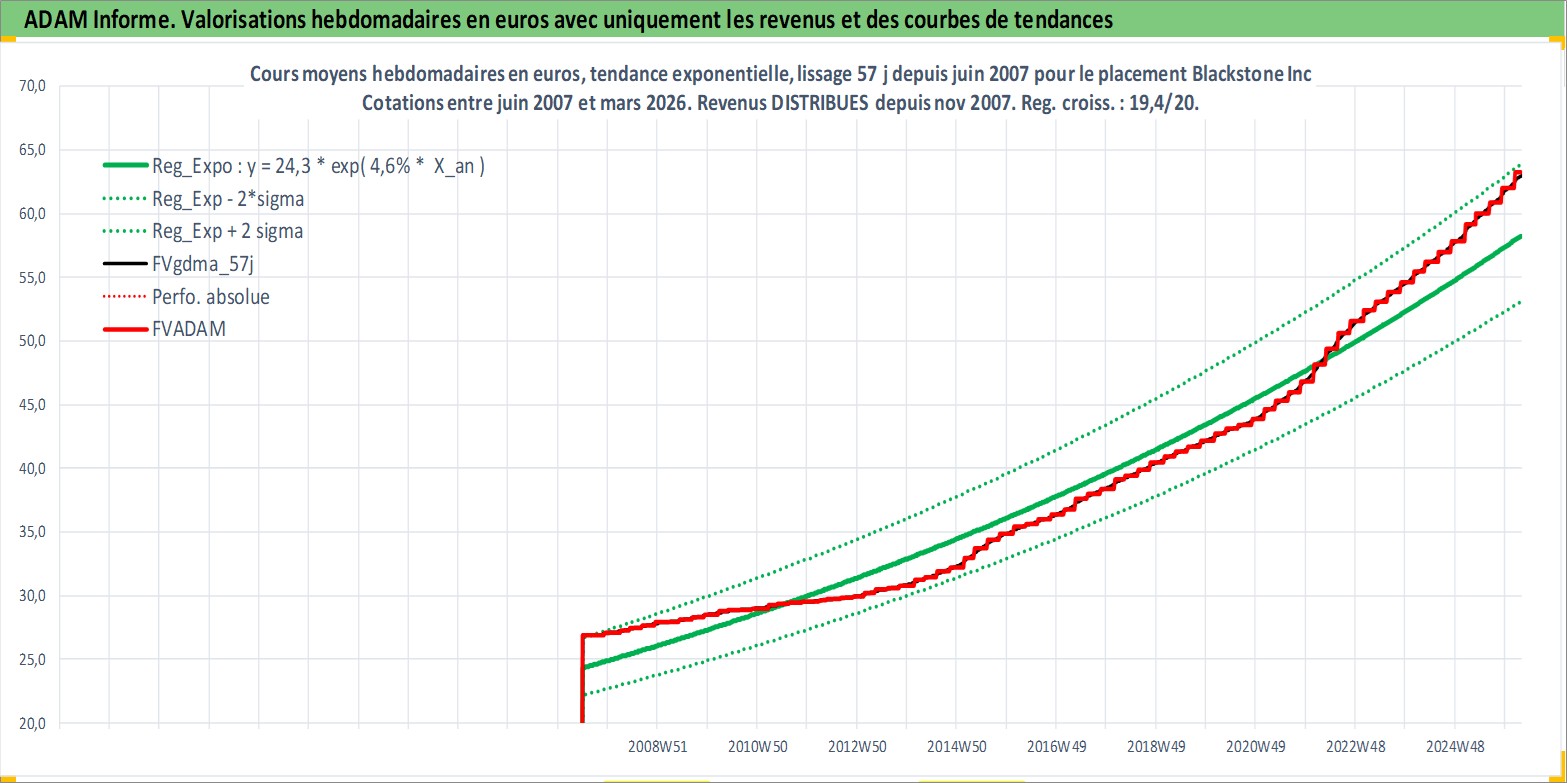Click the y-axis label 55,0
This screenshot has height=783, width=1567.
(32, 277)
